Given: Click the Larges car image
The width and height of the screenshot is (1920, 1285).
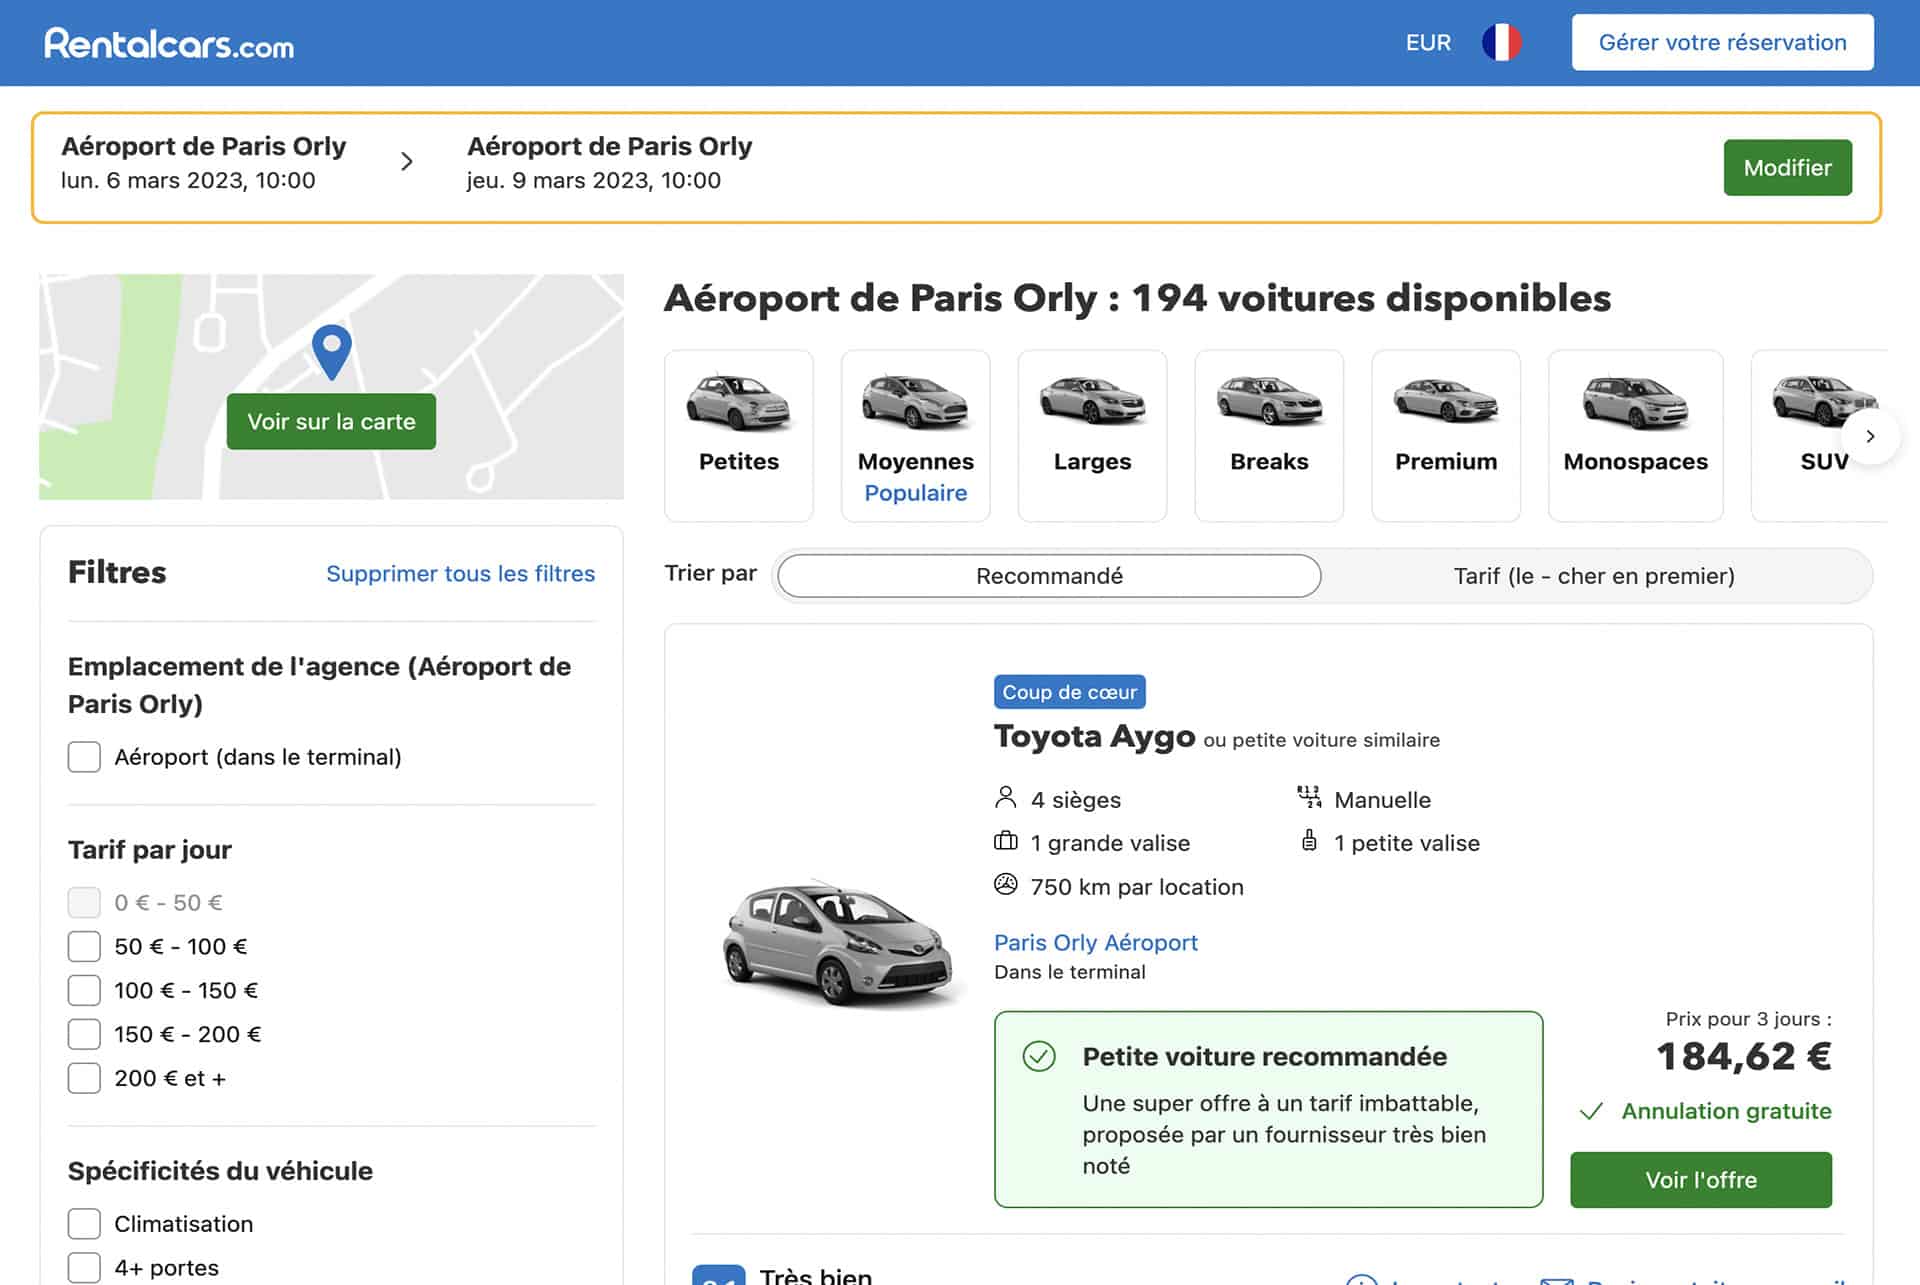Looking at the screenshot, I should 1092,402.
